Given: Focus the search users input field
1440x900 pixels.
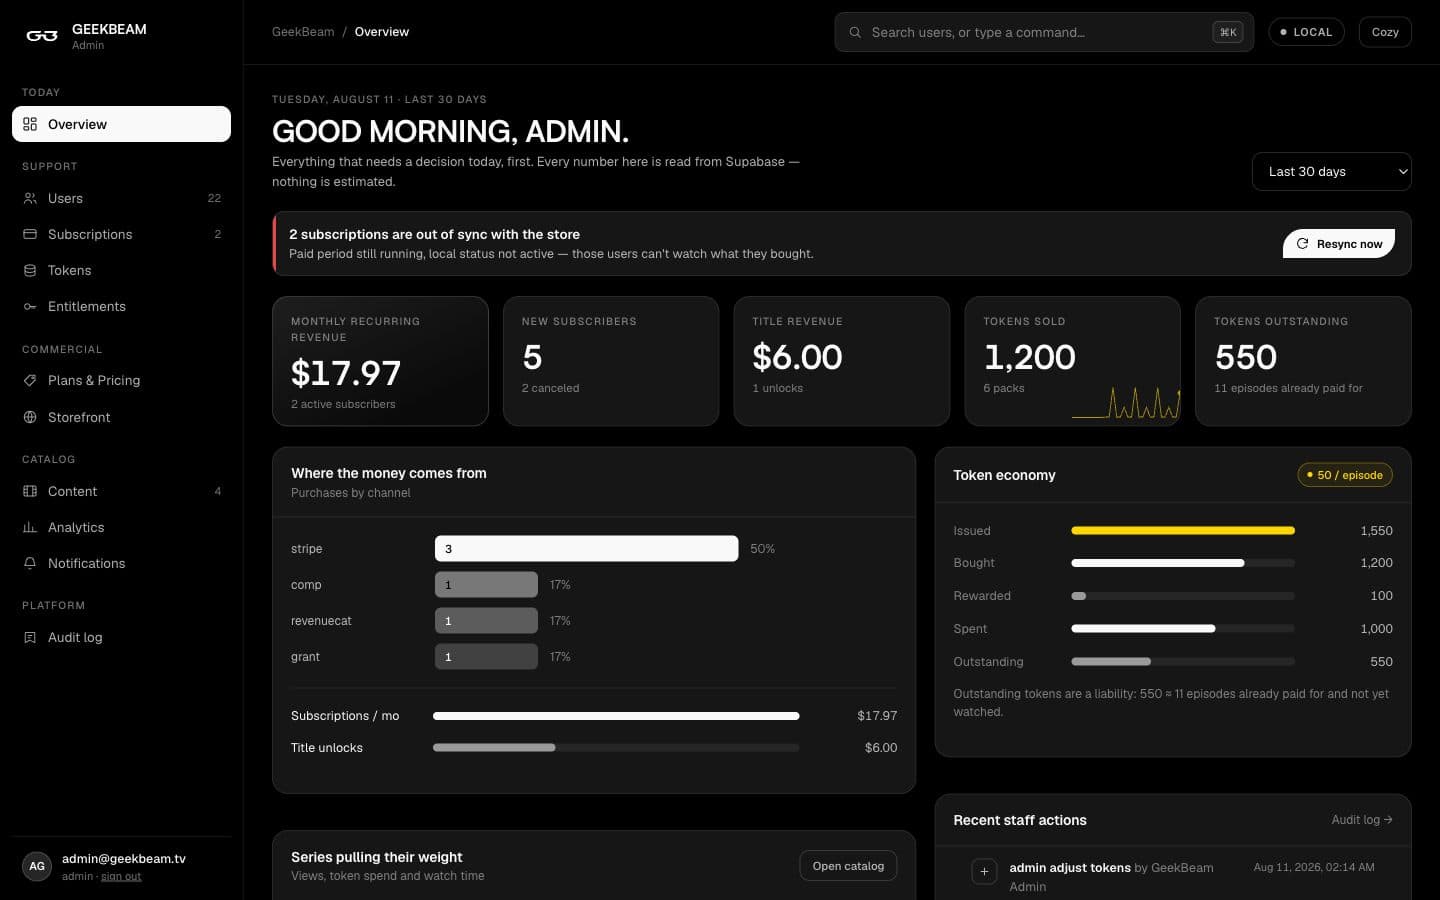Looking at the screenshot, I should [x=1044, y=32].
